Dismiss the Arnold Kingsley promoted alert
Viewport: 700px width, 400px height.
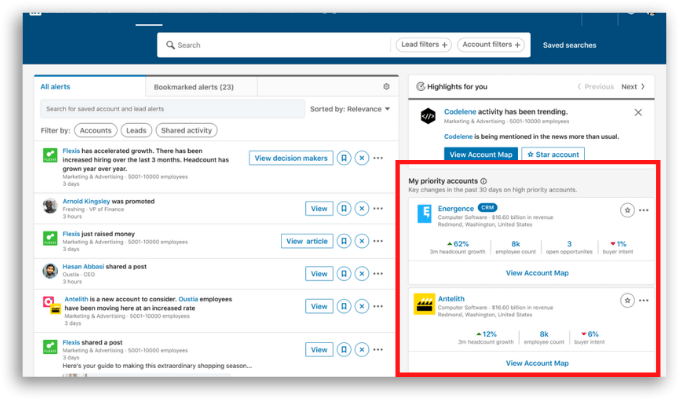(362, 208)
